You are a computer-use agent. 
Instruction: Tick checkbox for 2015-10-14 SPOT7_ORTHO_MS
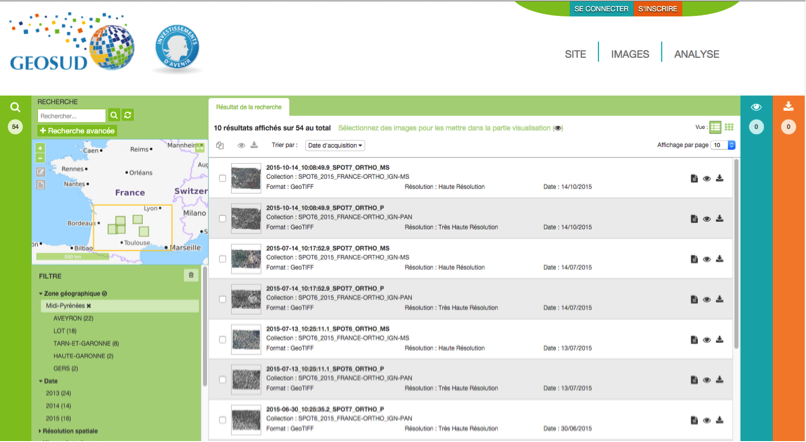coord(223,178)
